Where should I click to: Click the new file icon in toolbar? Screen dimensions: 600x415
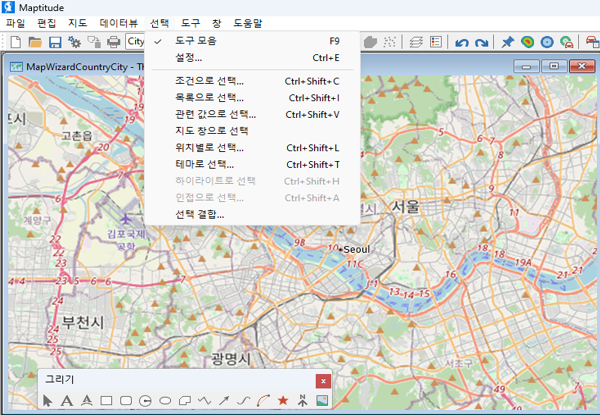click(x=16, y=42)
